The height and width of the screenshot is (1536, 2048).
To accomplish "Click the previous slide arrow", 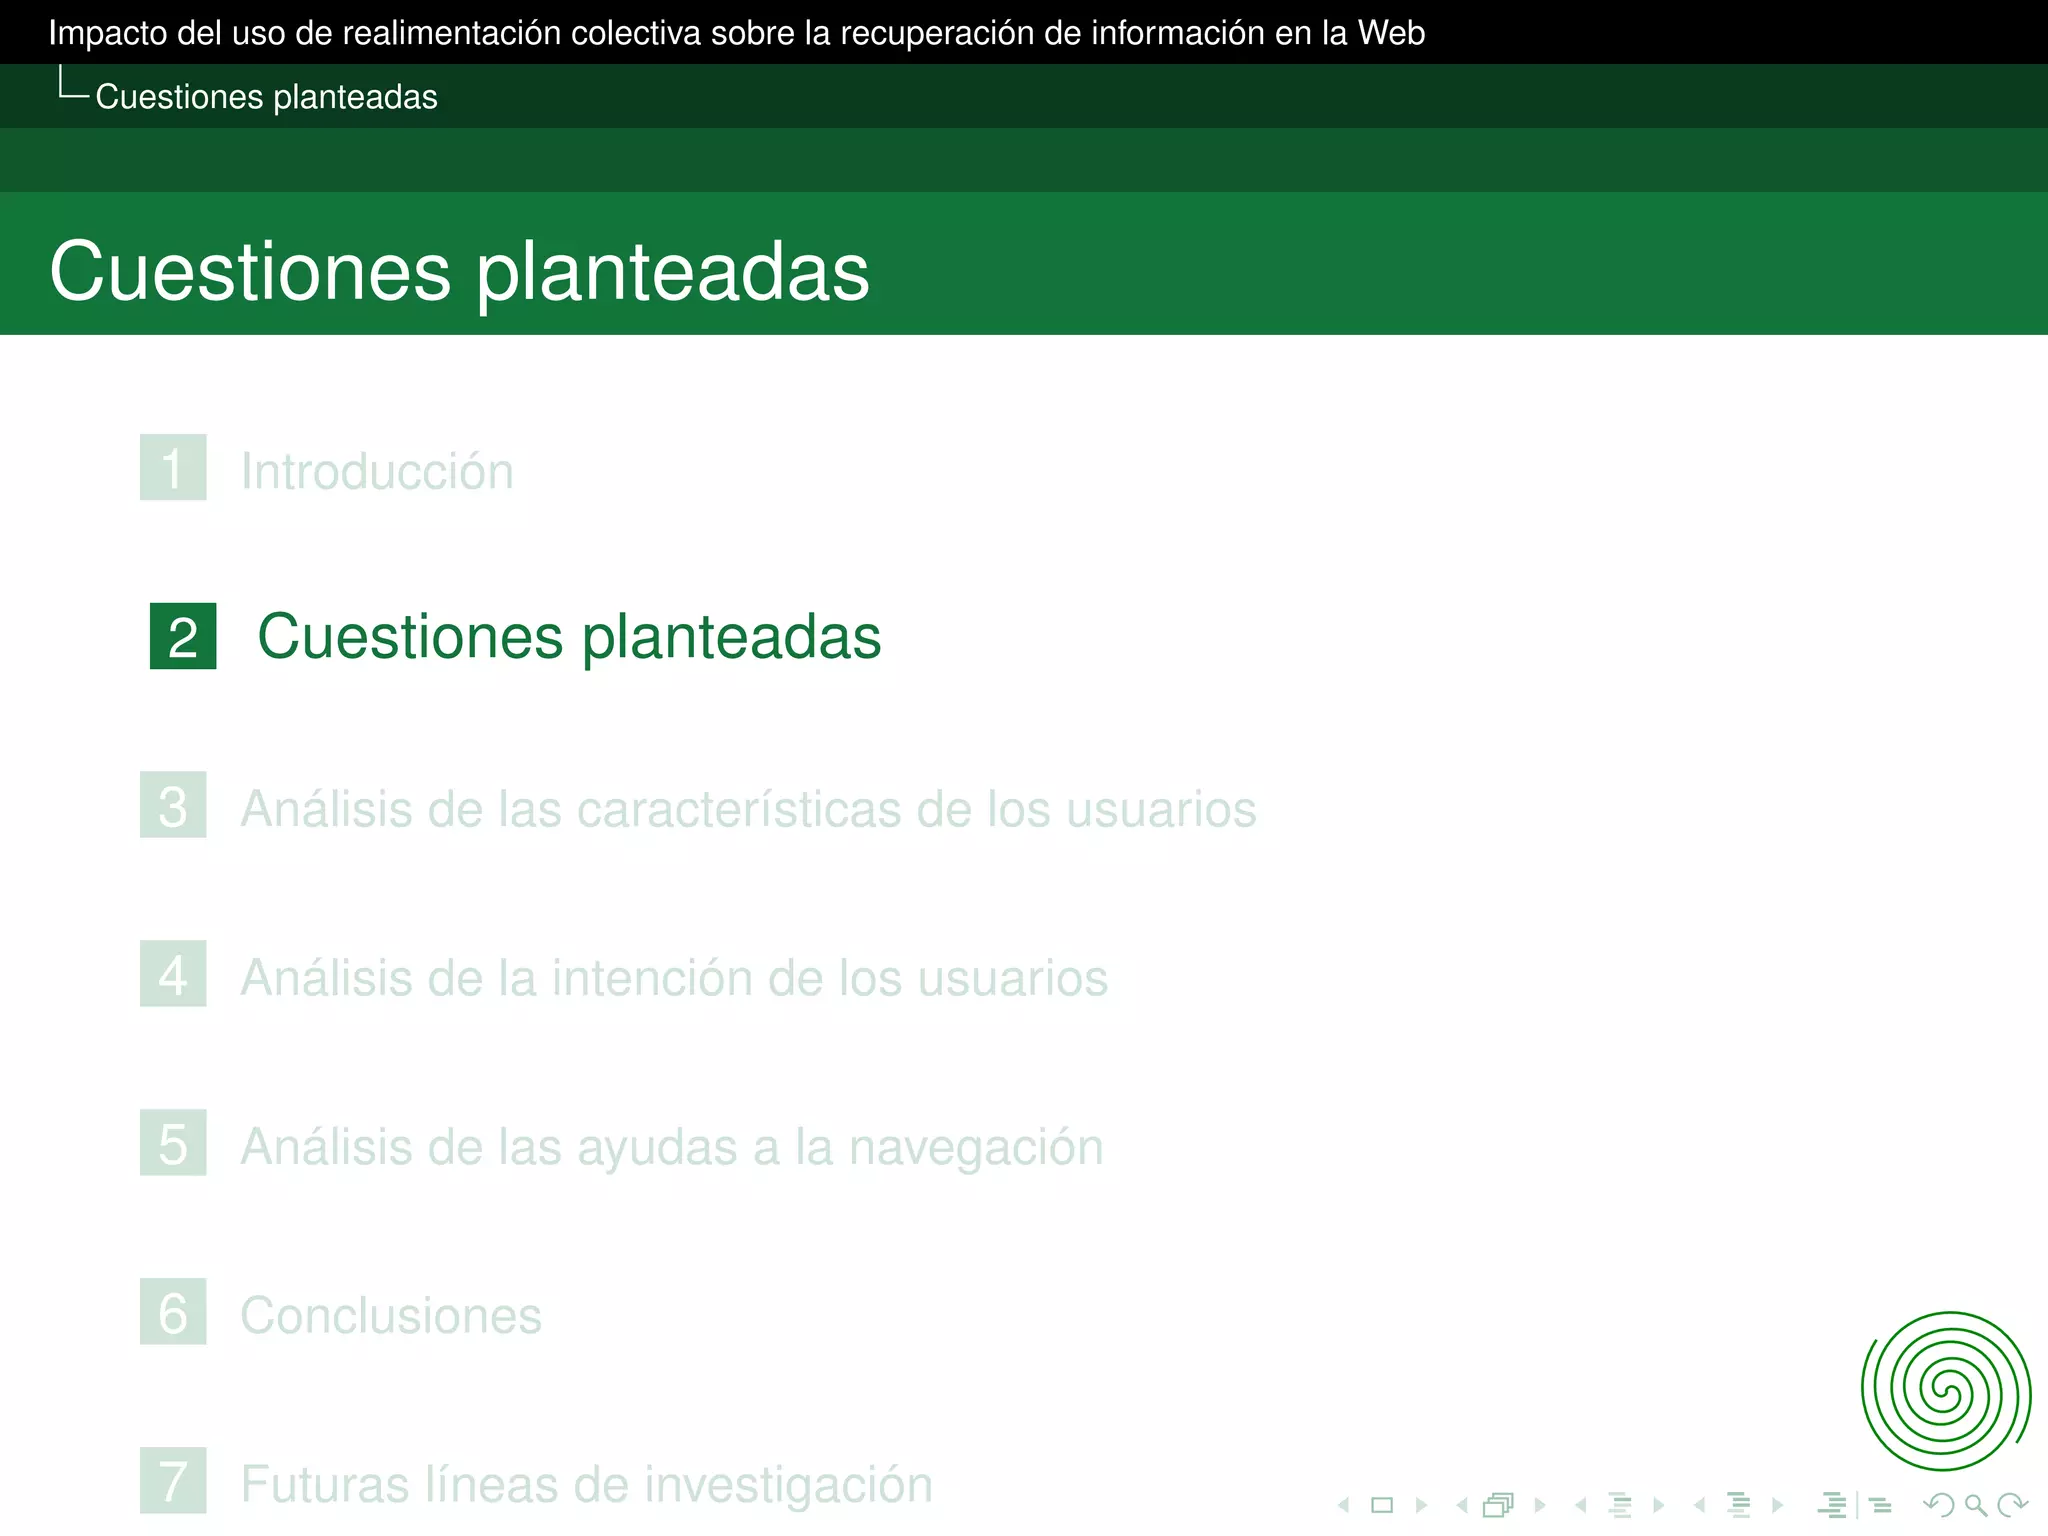I will (x=1345, y=1505).
